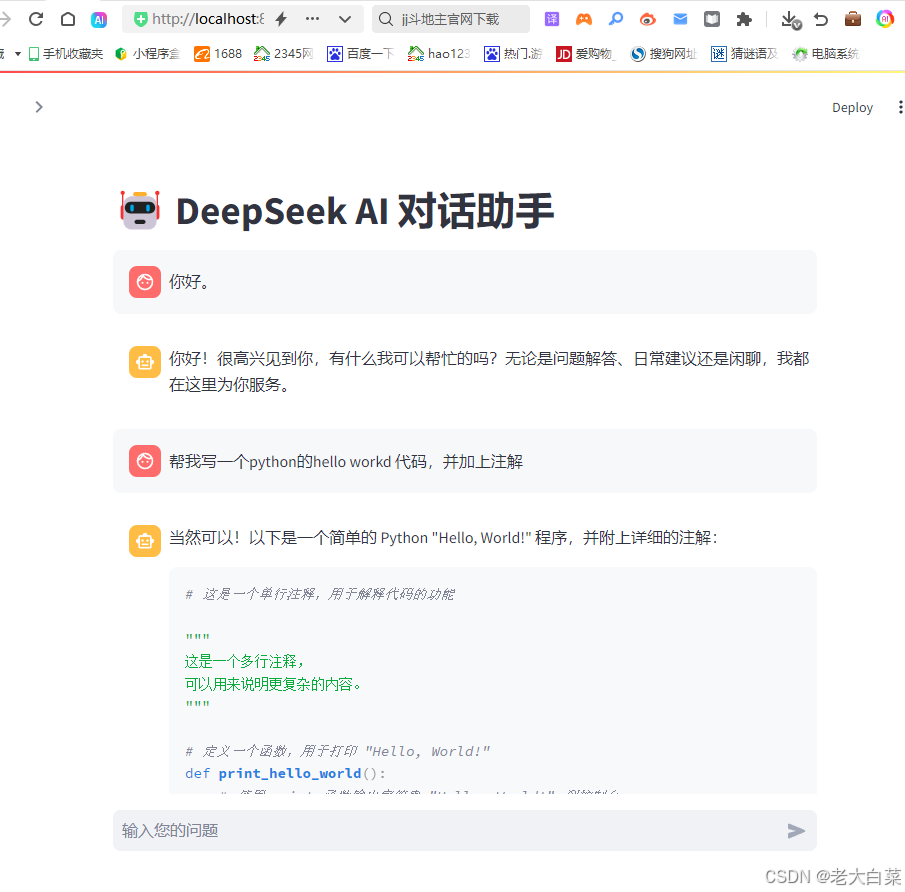The image size is (905, 892).
Task: Go to the browser home page icon
Action: (x=68, y=19)
